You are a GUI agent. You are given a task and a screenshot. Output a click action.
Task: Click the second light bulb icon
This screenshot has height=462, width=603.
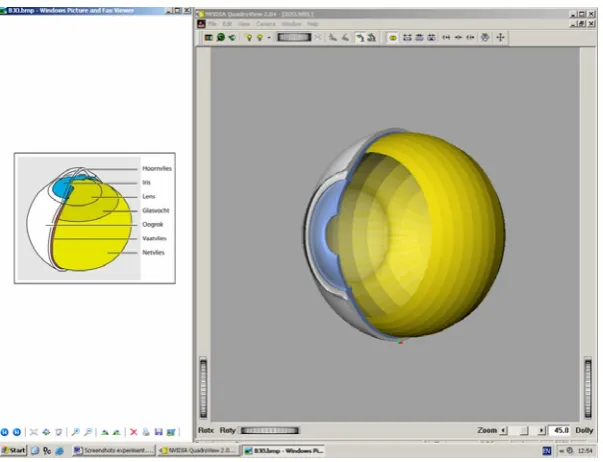(260, 37)
